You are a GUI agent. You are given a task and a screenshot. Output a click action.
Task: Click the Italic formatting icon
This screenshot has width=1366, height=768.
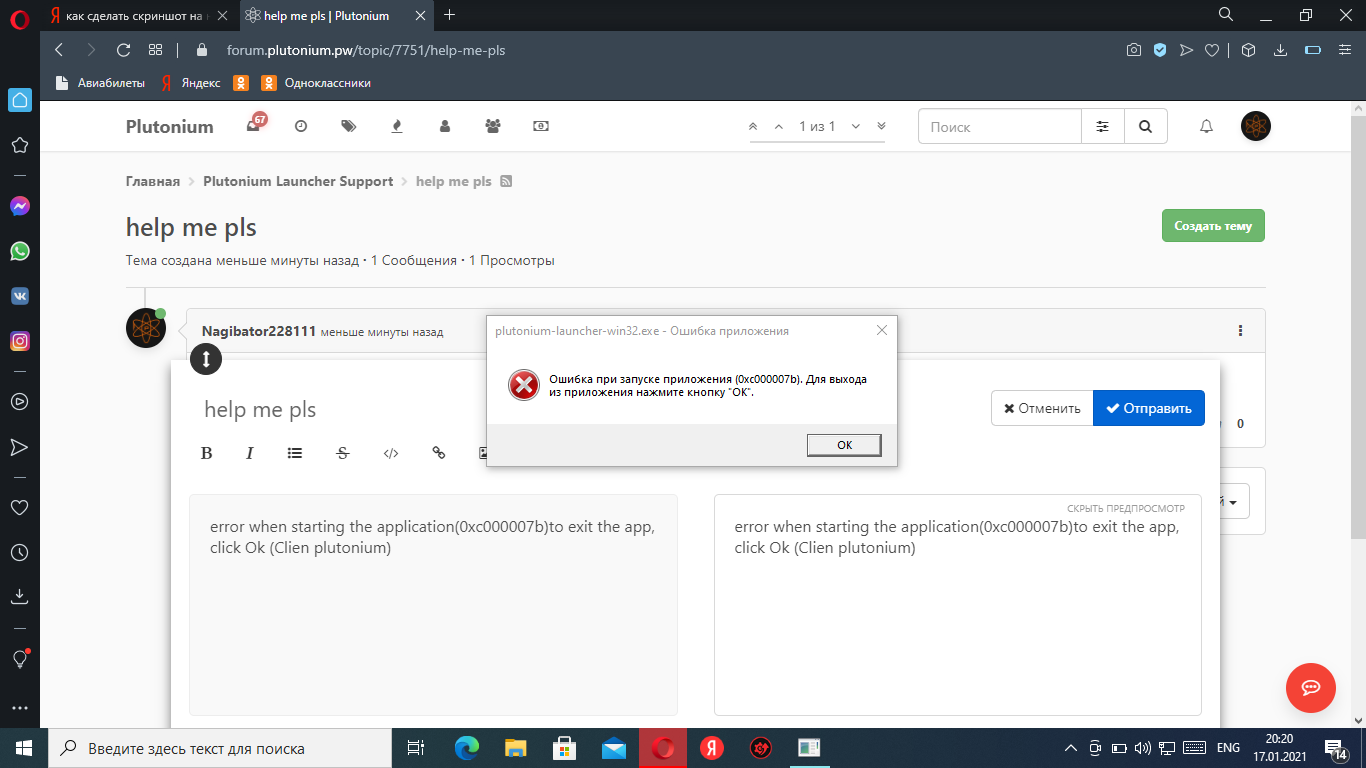click(250, 453)
